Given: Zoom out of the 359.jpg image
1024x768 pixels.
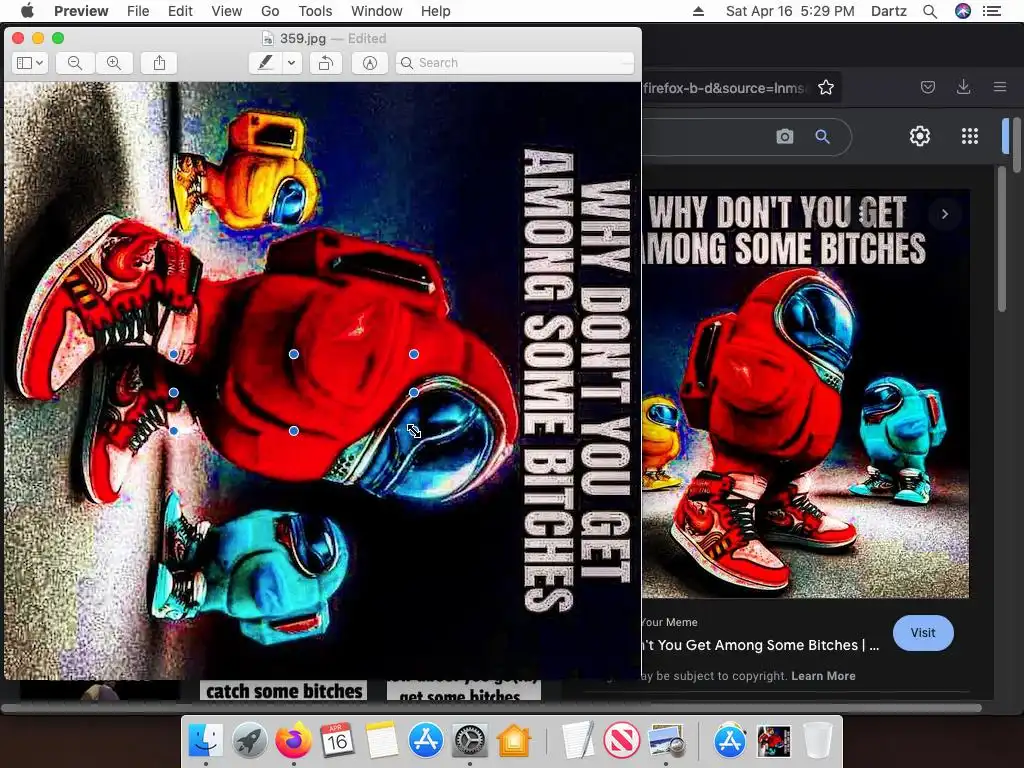Looking at the screenshot, I should click(x=75, y=63).
